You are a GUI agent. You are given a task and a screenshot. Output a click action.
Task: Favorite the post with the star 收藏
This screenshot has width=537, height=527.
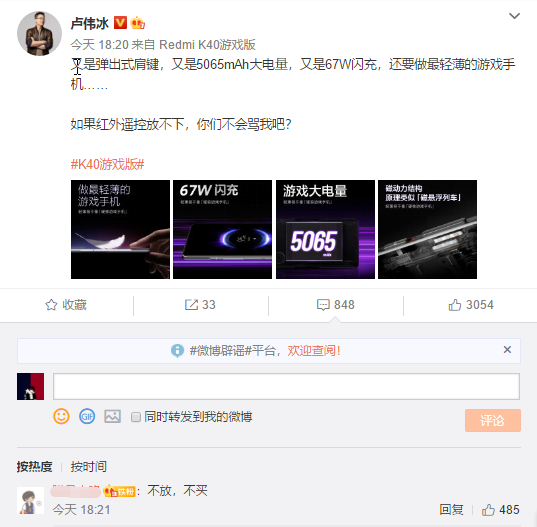coord(66,305)
